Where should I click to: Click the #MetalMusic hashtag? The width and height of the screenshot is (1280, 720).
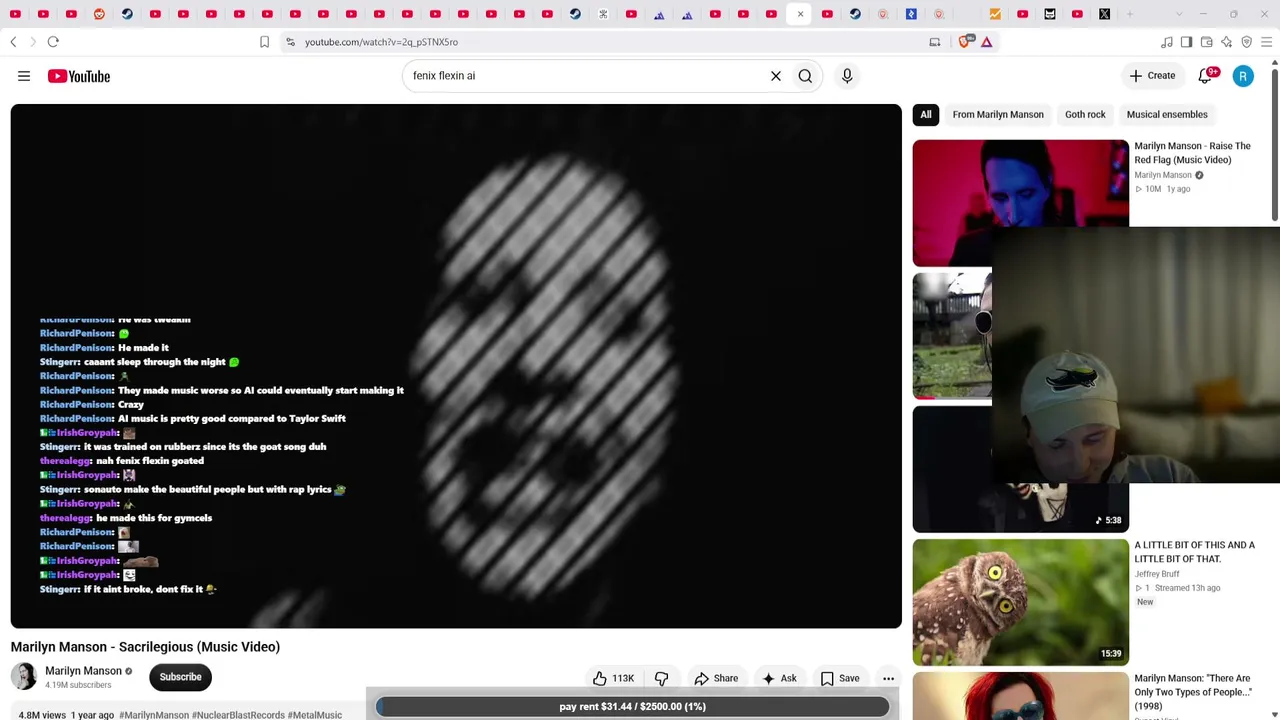(x=315, y=715)
